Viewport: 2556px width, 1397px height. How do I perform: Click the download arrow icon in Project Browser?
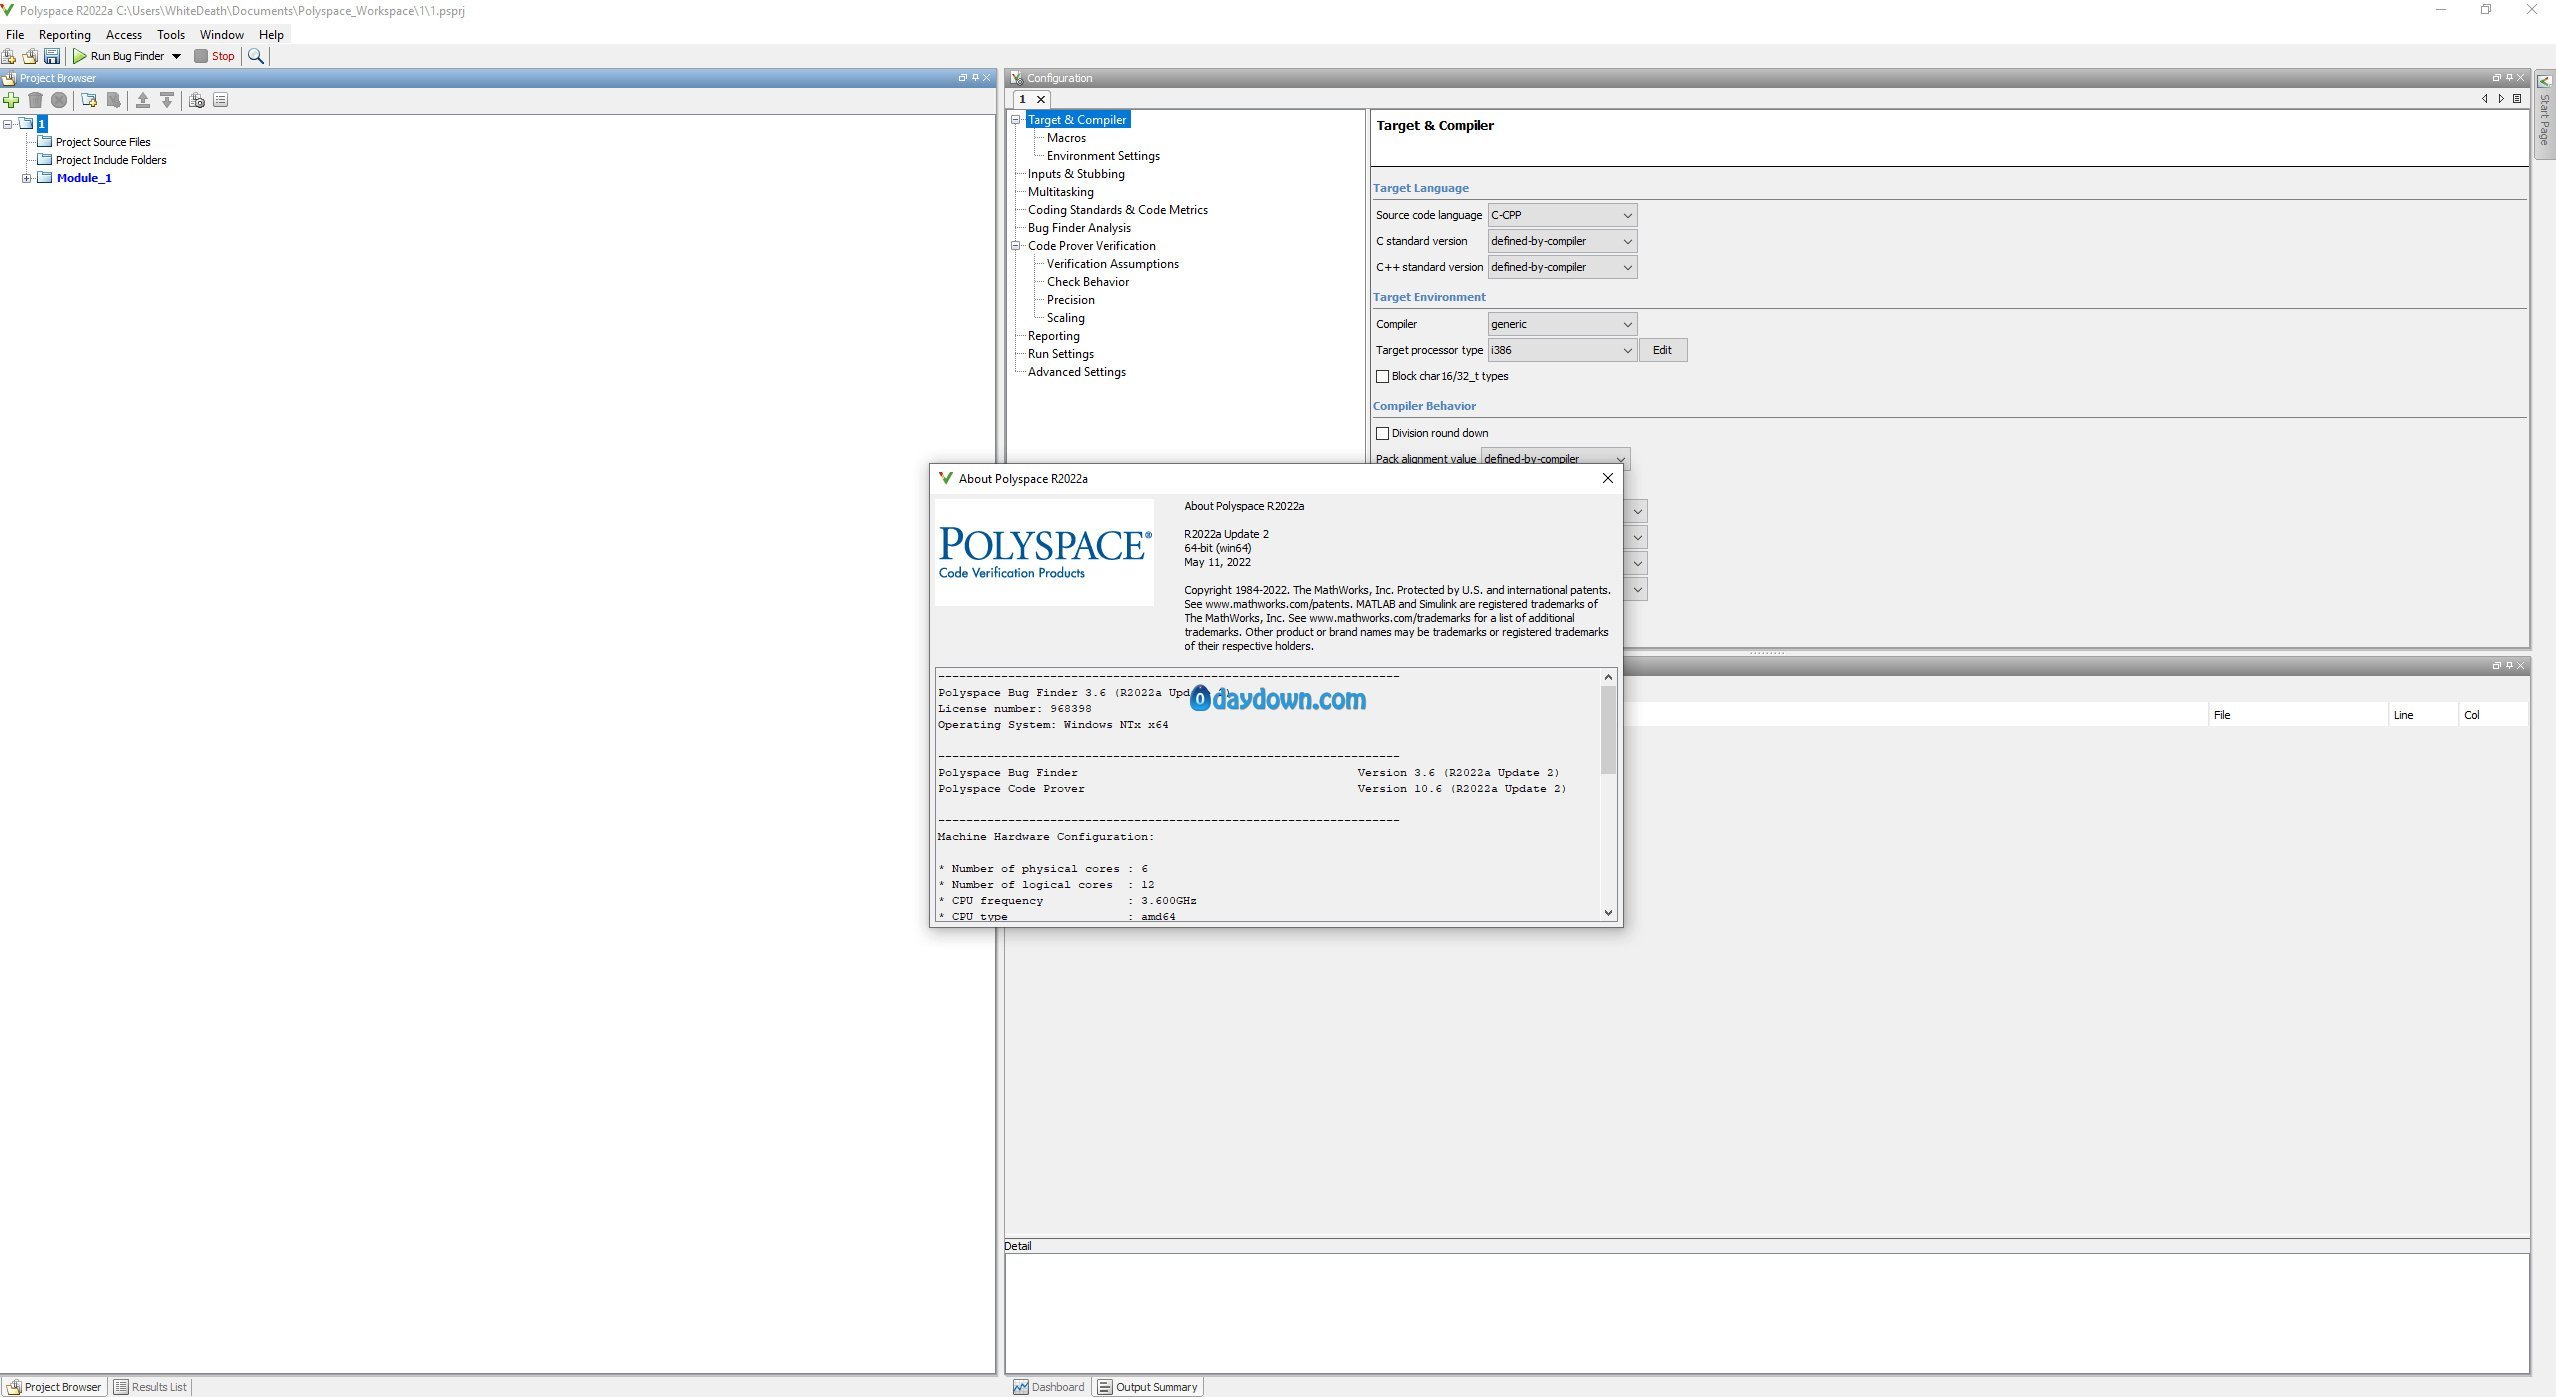click(167, 100)
